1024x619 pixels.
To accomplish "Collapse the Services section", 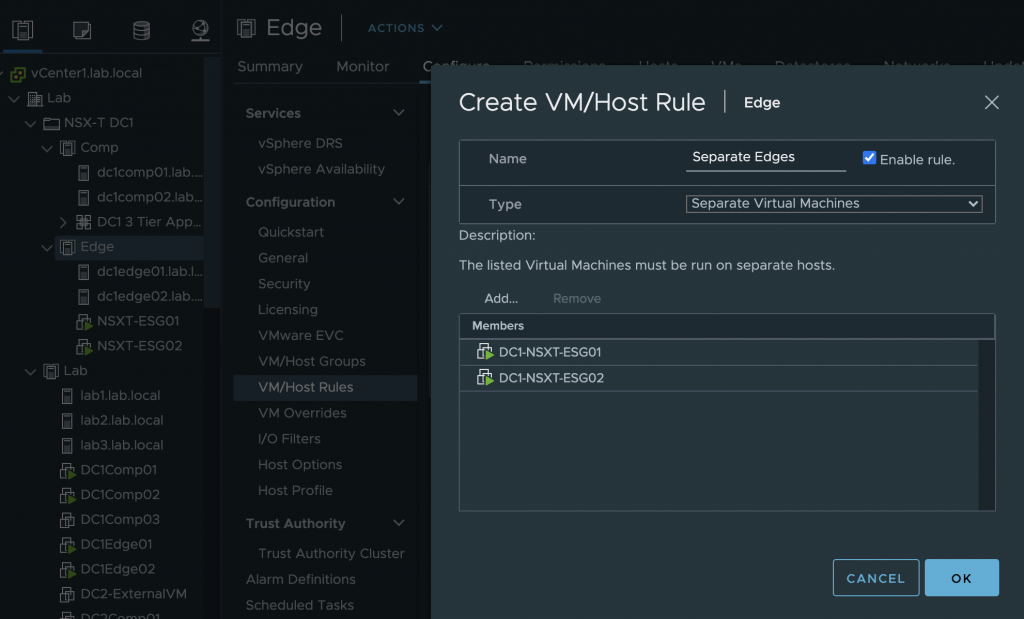I will (398, 113).
